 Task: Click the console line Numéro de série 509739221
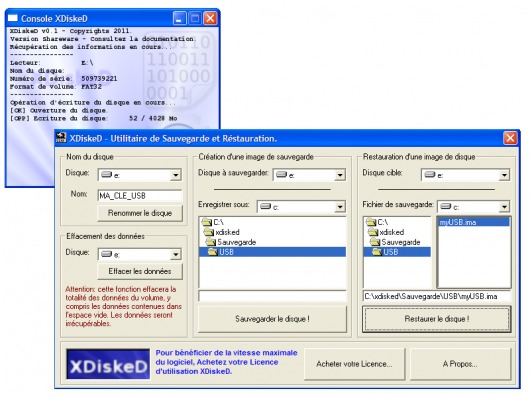[x=64, y=79]
